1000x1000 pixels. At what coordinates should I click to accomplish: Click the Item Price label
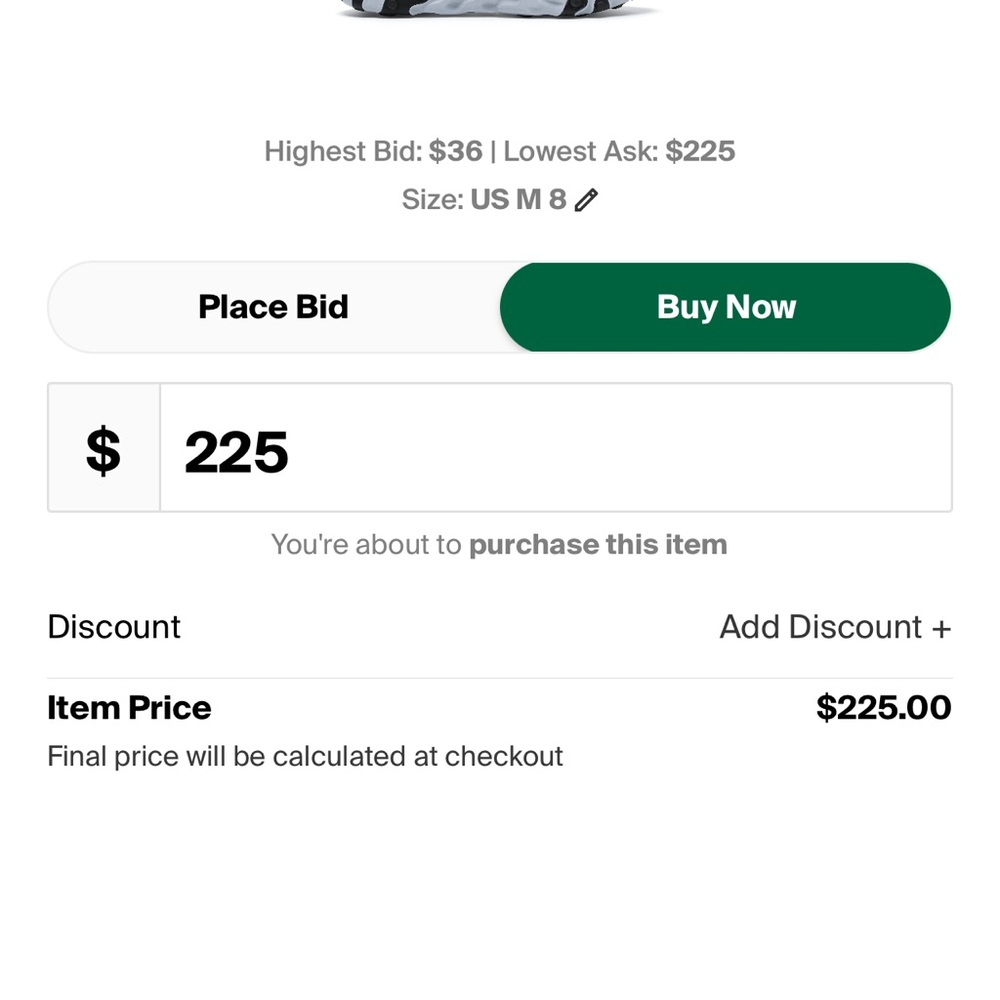tap(129, 708)
